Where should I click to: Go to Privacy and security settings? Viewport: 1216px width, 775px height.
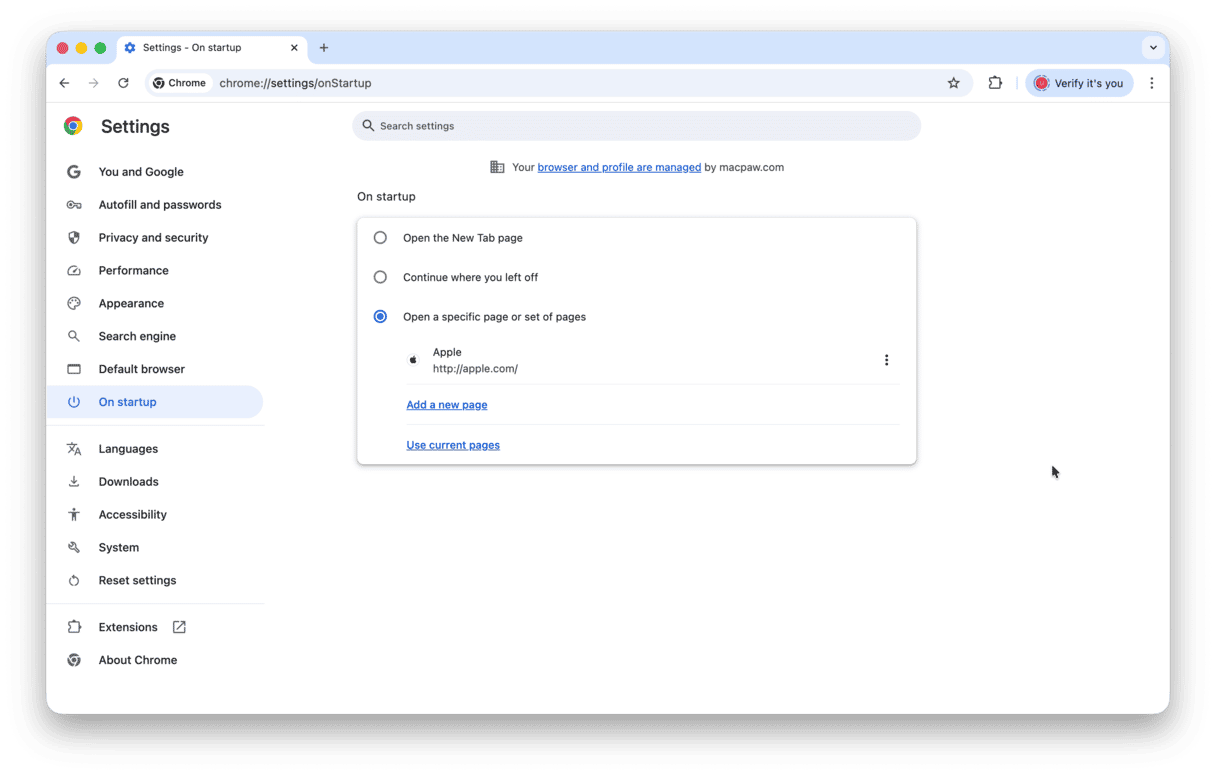tap(153, 238)
